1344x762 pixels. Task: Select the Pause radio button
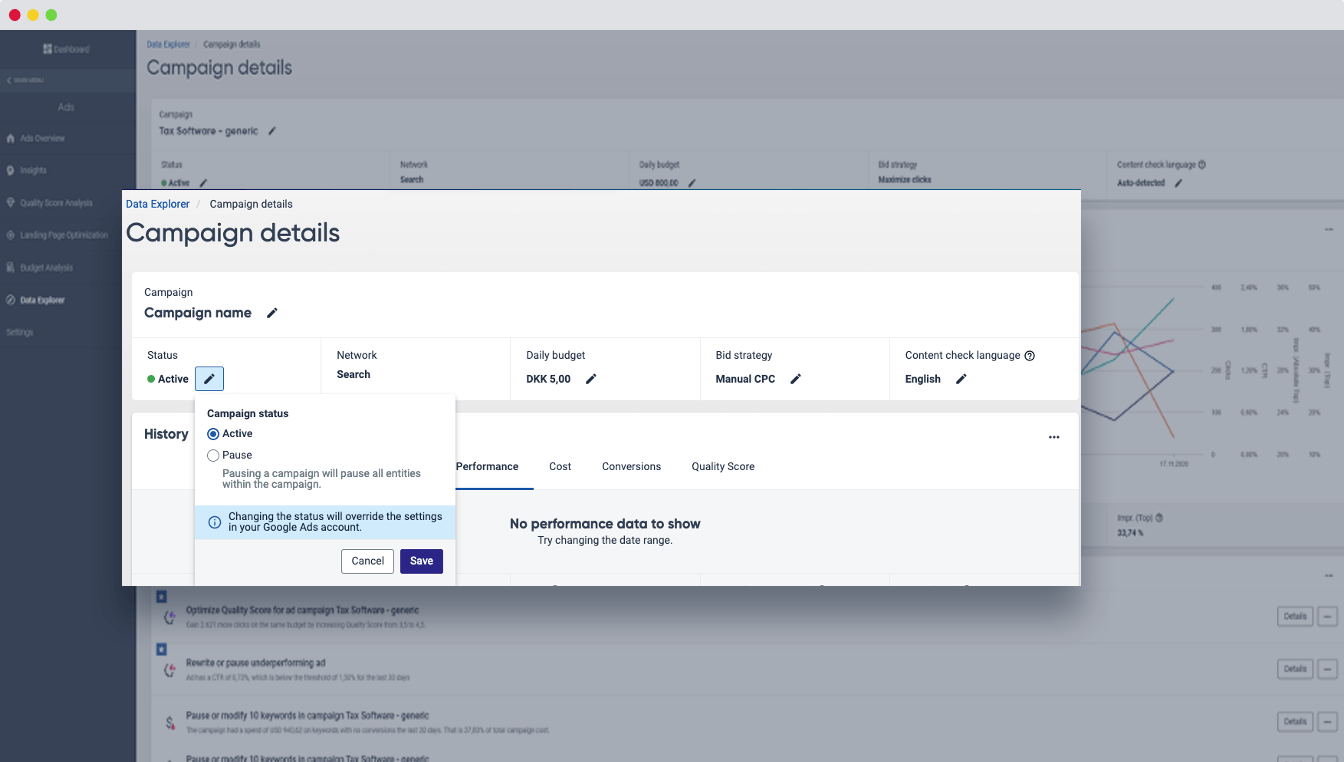tap(213, 455)
